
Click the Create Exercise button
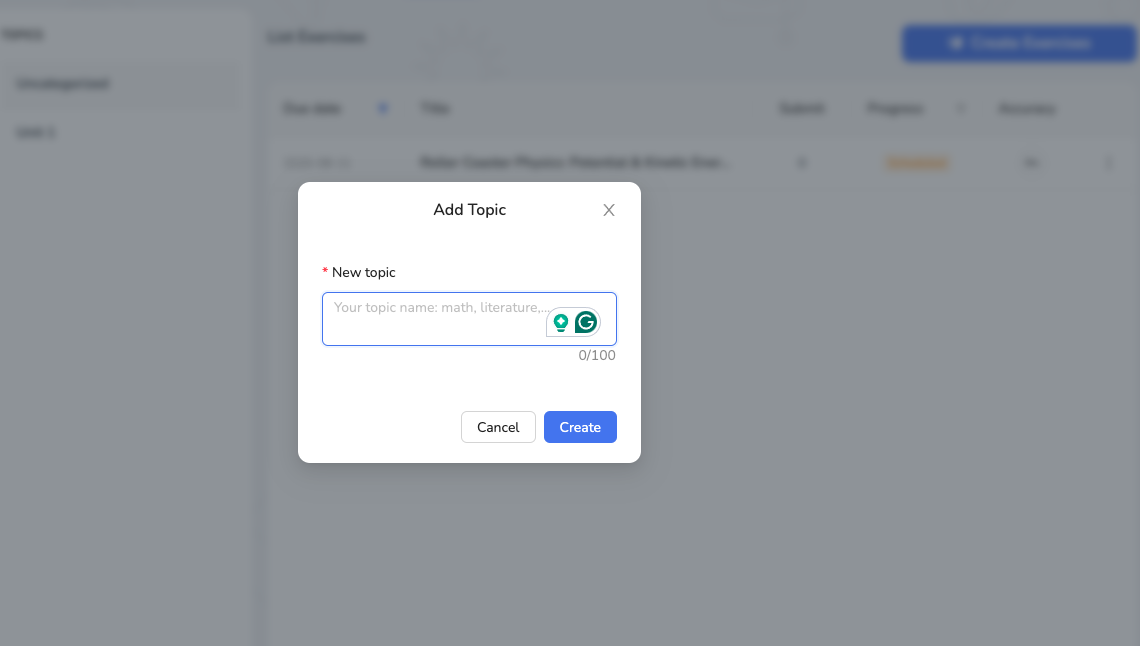[1018, 43]
